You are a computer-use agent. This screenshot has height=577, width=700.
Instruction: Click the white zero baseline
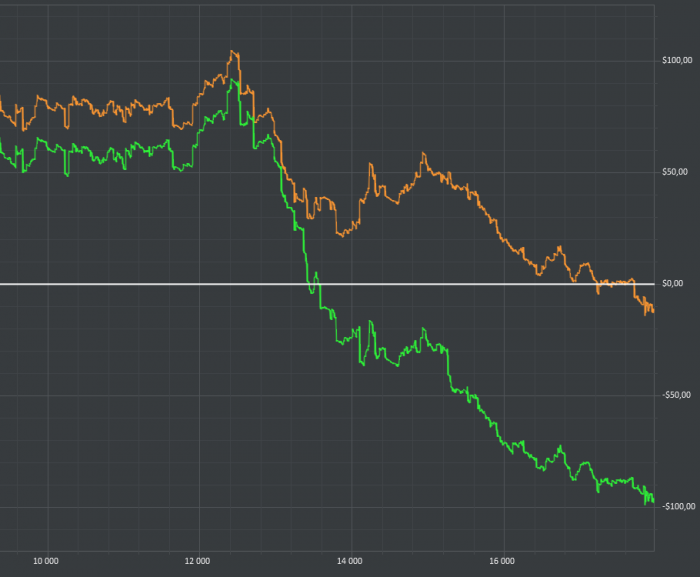(327, 284)
